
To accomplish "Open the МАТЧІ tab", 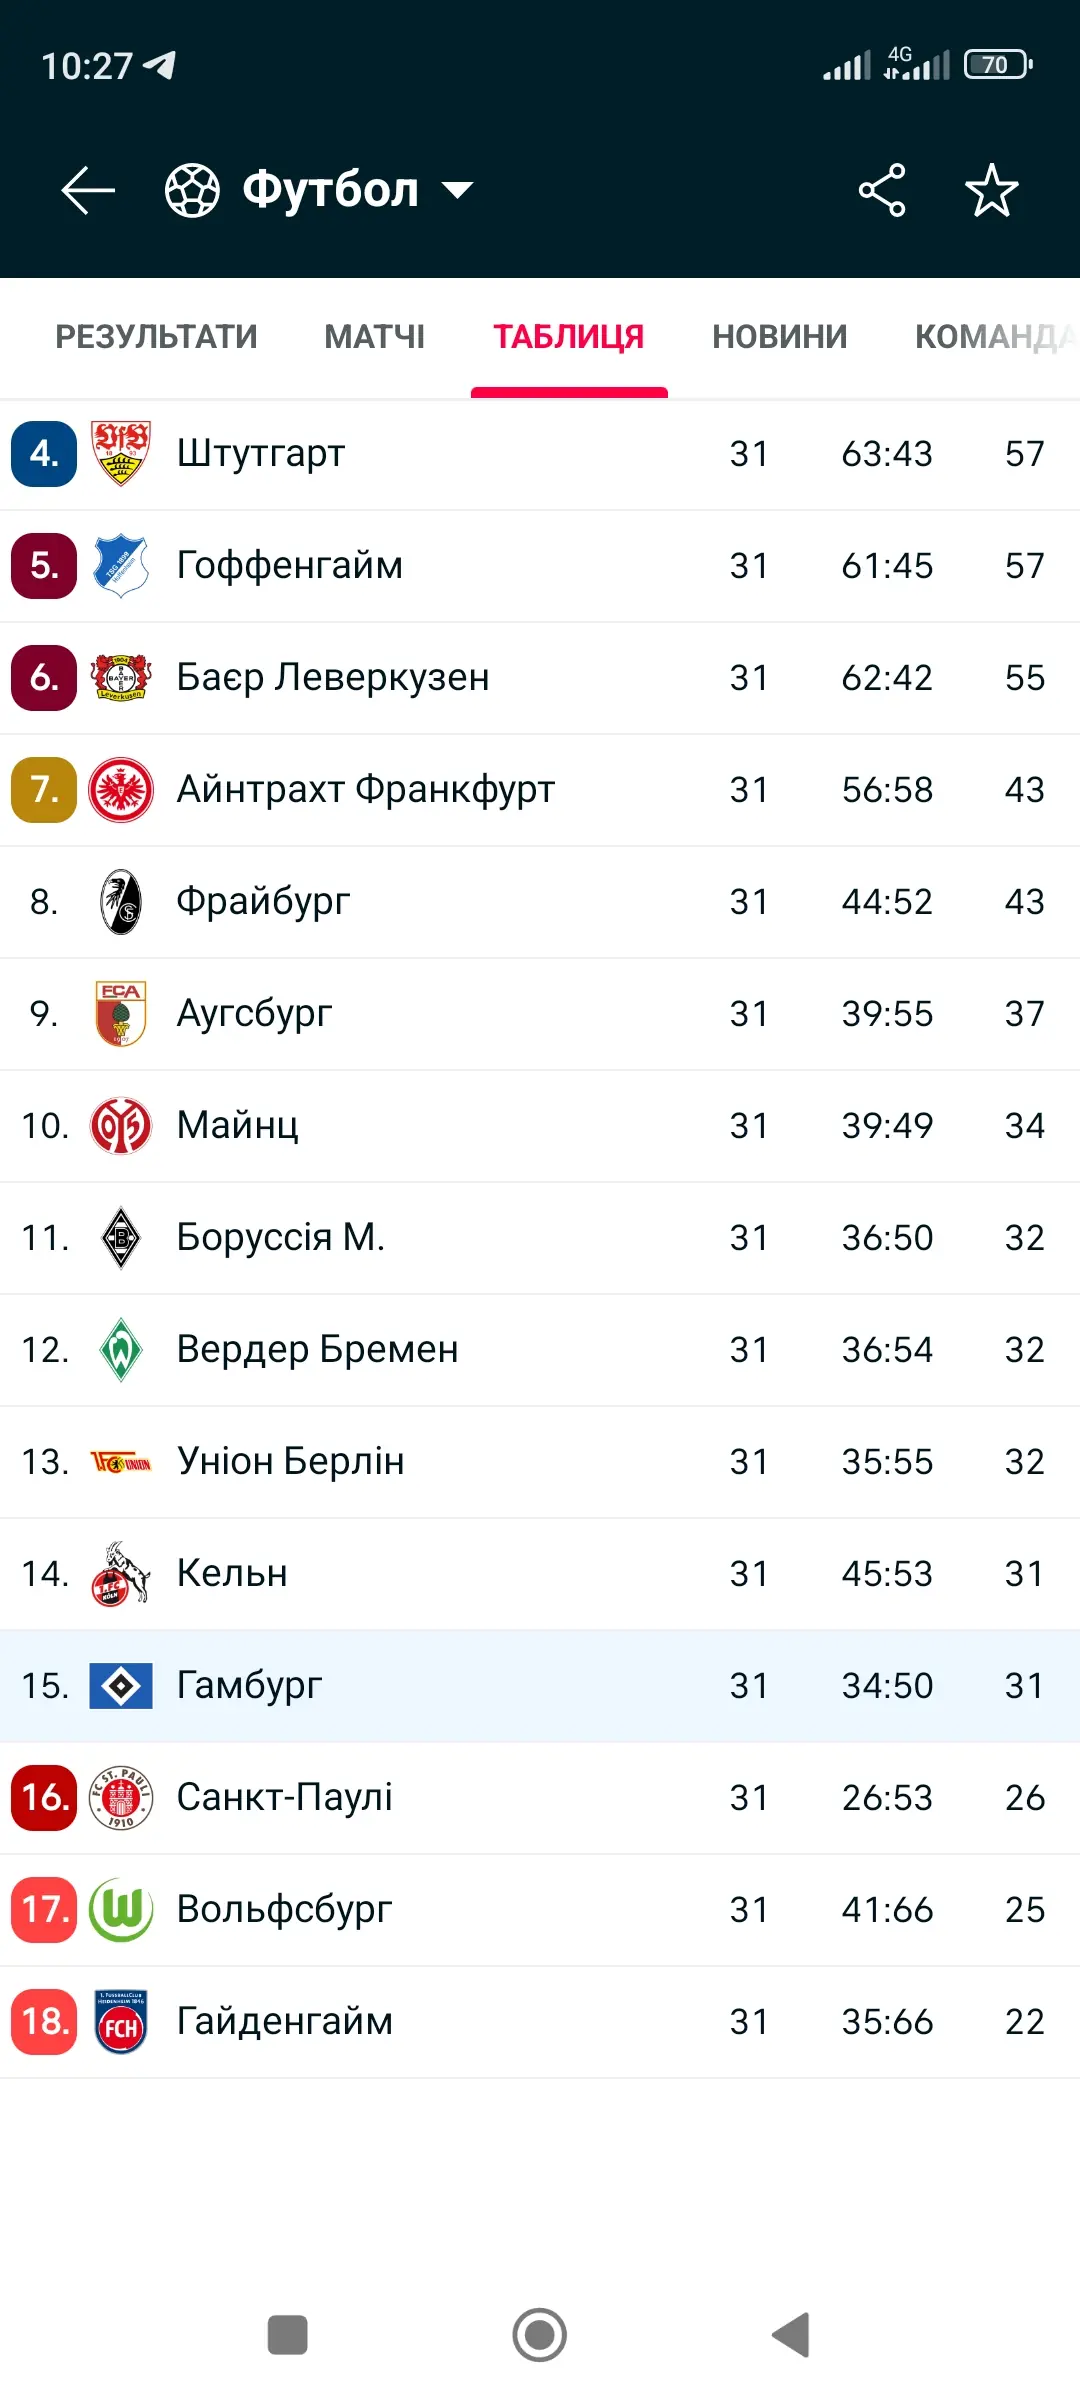I will tap(374, 337).
